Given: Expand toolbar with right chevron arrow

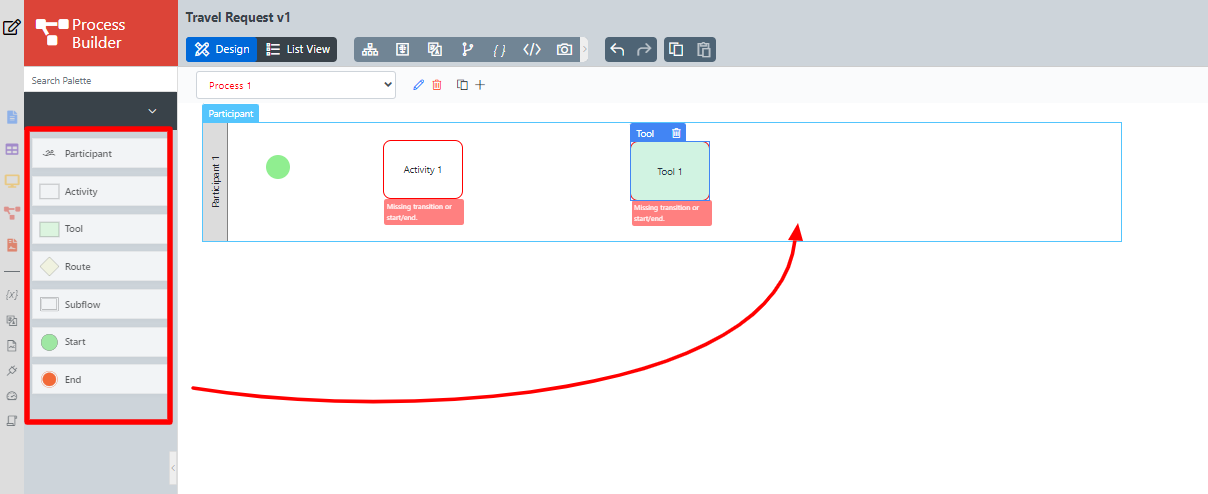Looking at the screenshot, I should pos(585,50).
